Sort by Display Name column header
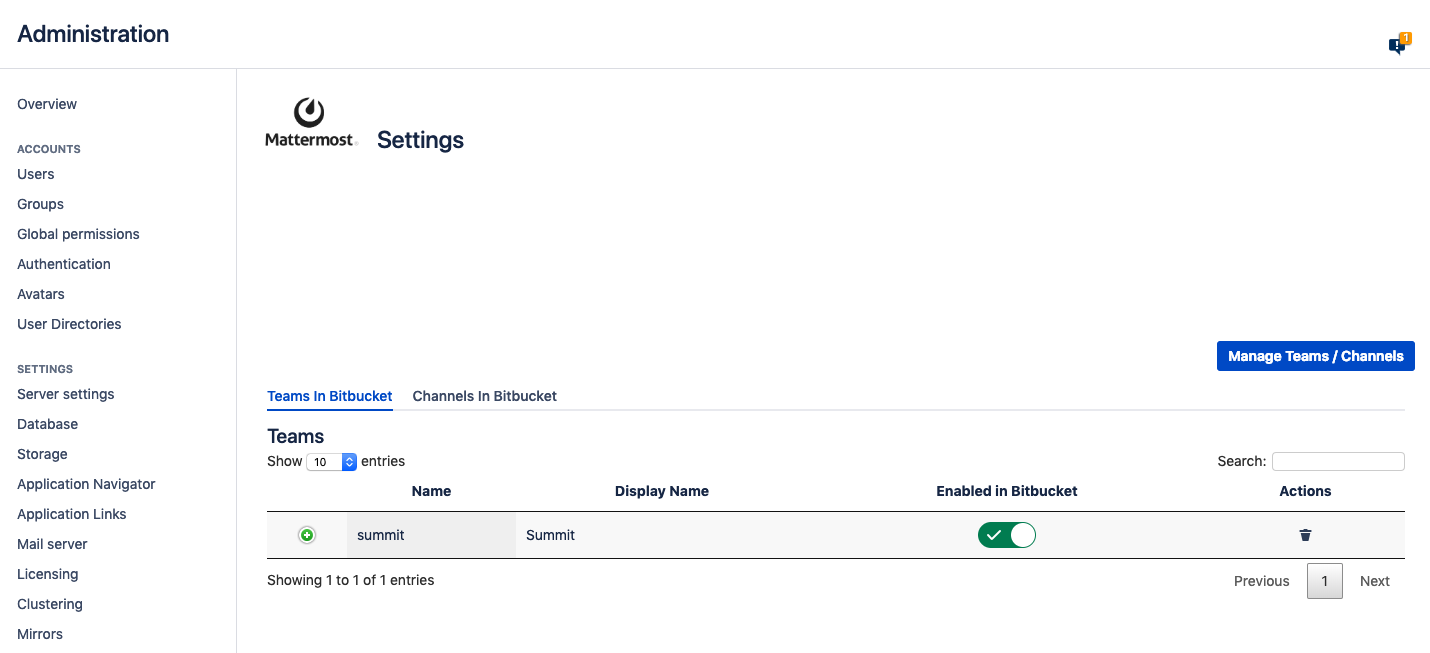Image resolution: width=1430 pixels, height=653 pixels. (661, 491)
